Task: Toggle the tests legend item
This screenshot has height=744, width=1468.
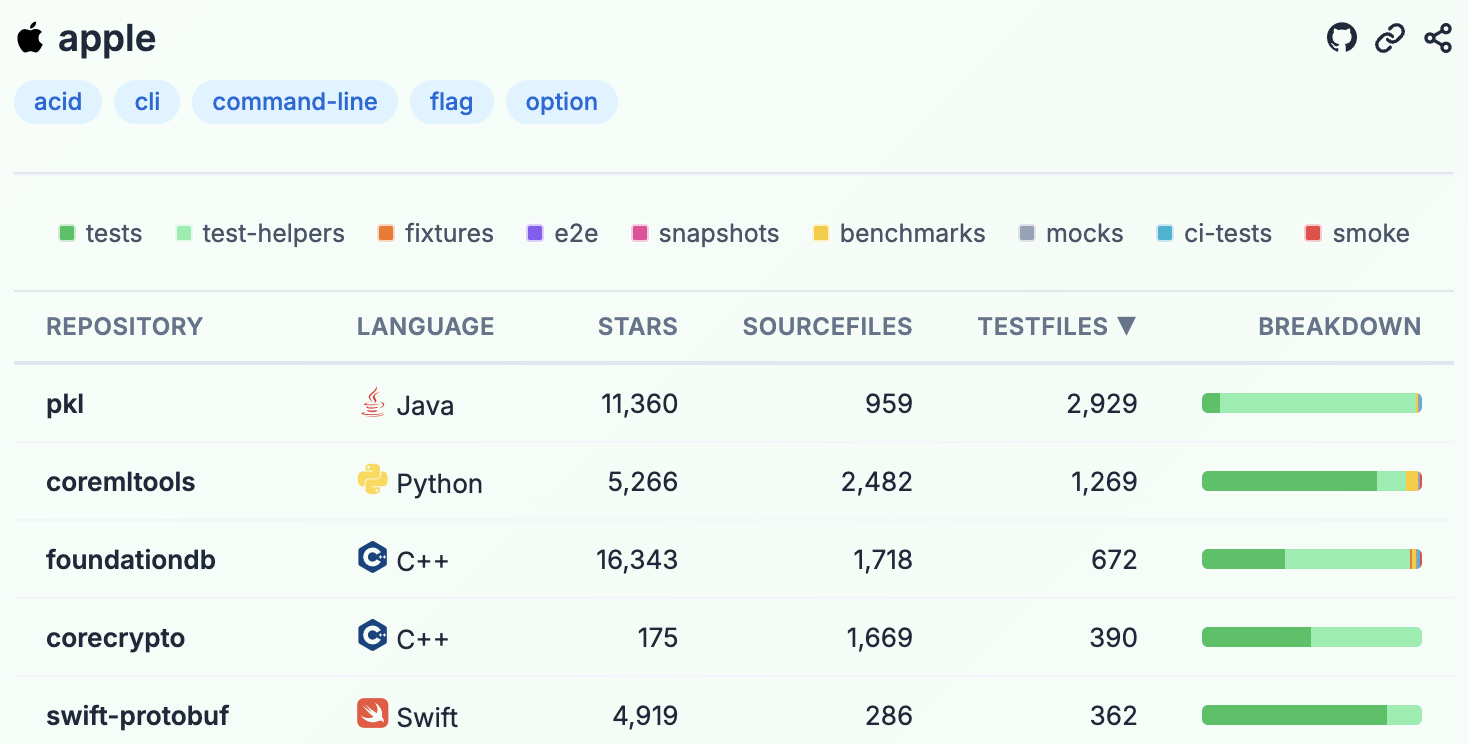Action: pos(100,234)
